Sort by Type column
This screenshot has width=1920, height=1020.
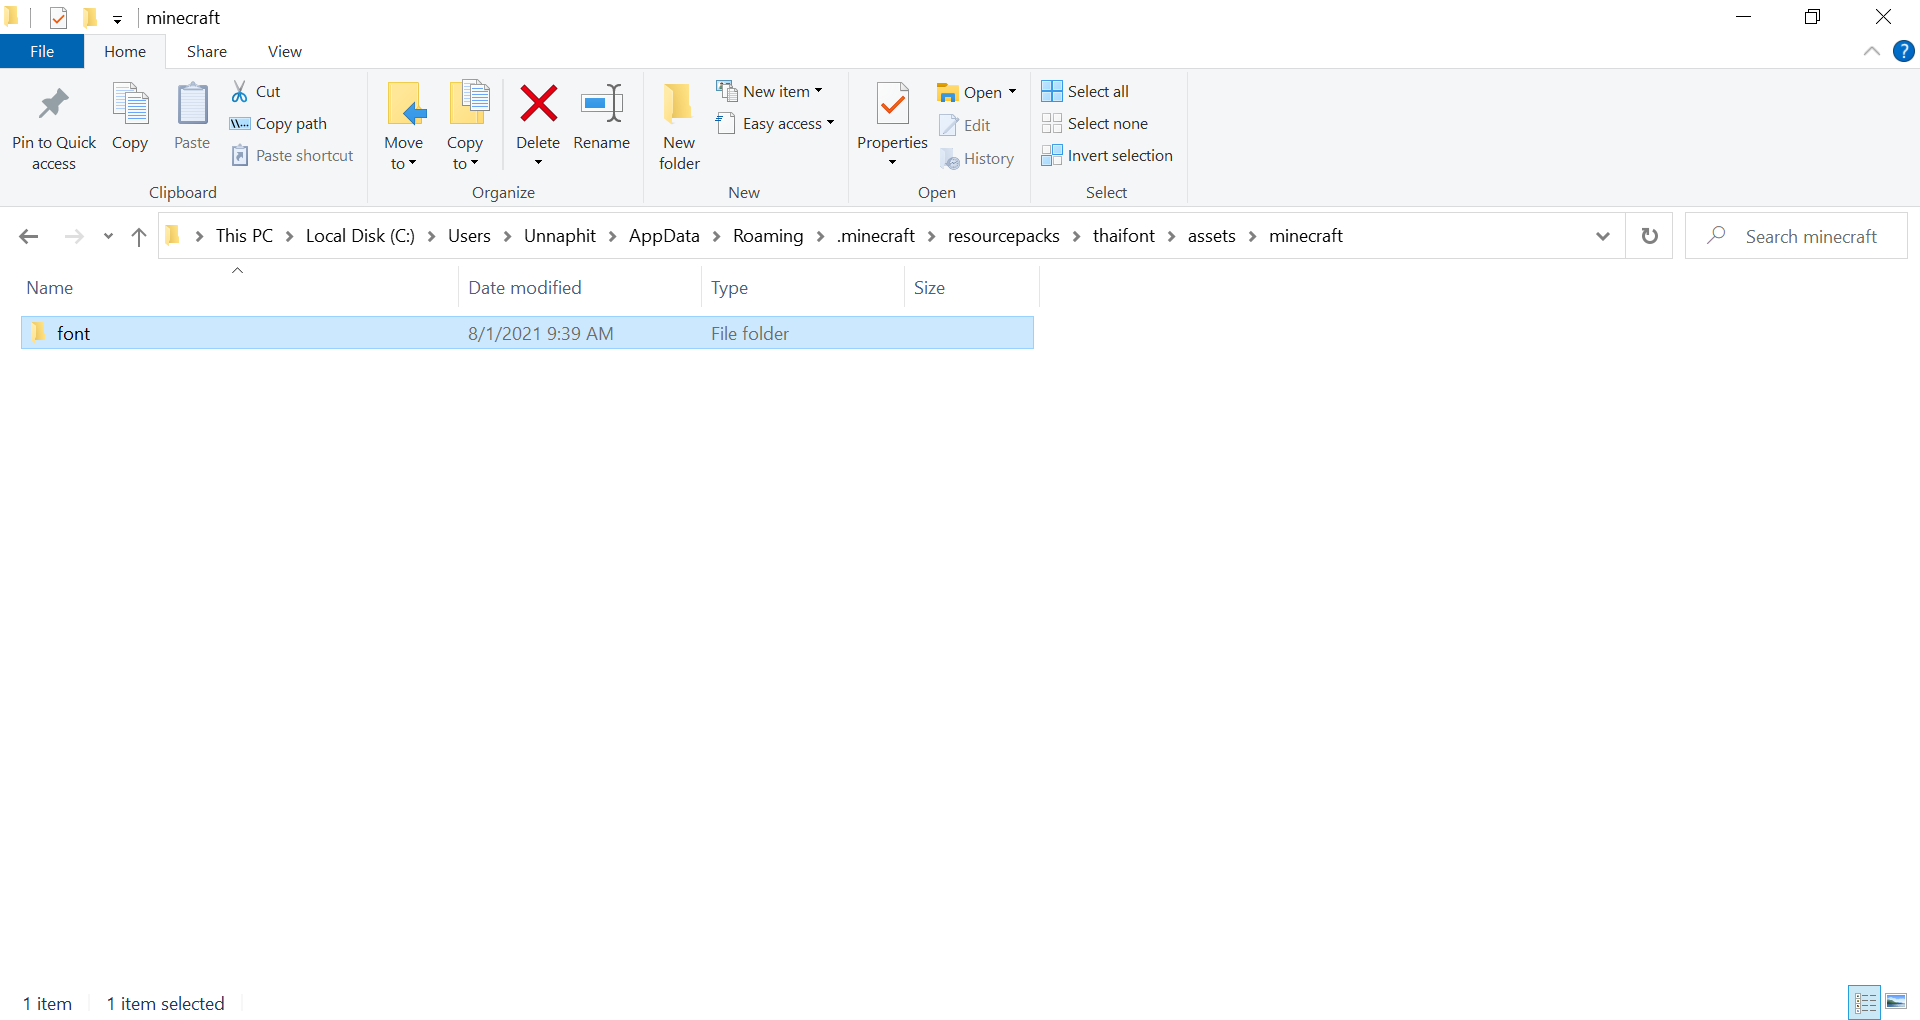pos(803,287)
